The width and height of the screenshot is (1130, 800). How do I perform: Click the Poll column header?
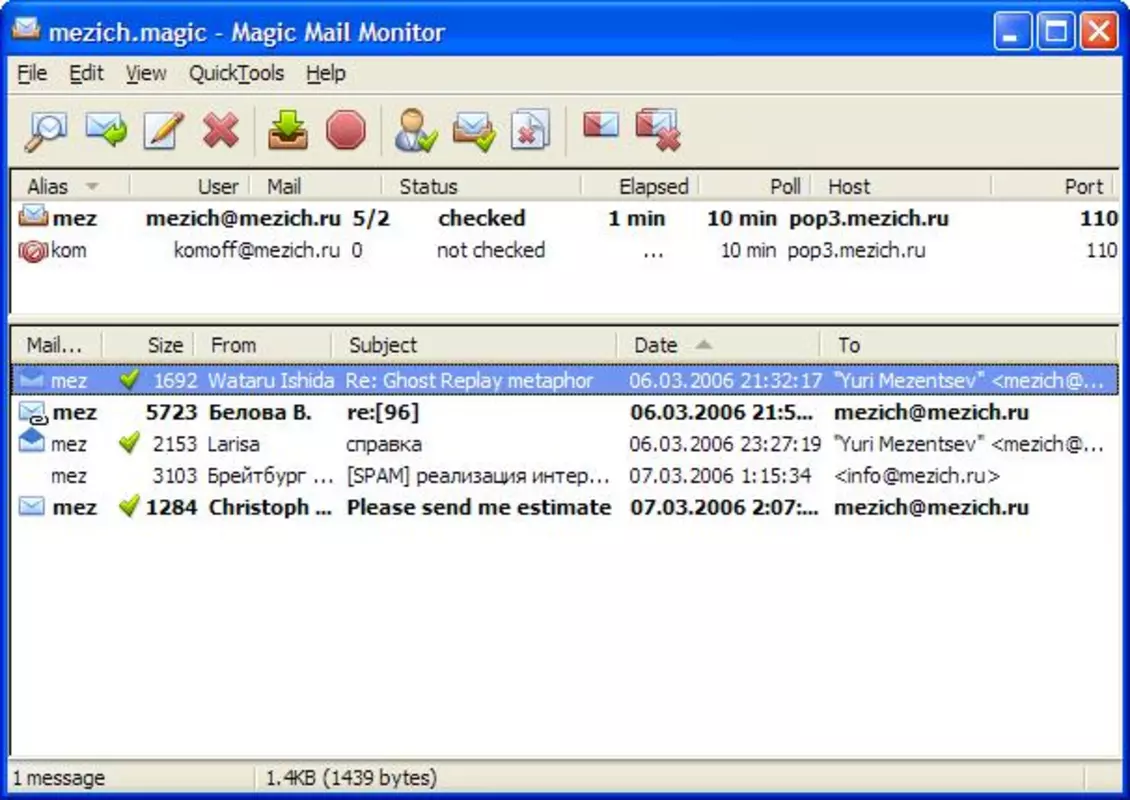point(755,187)
